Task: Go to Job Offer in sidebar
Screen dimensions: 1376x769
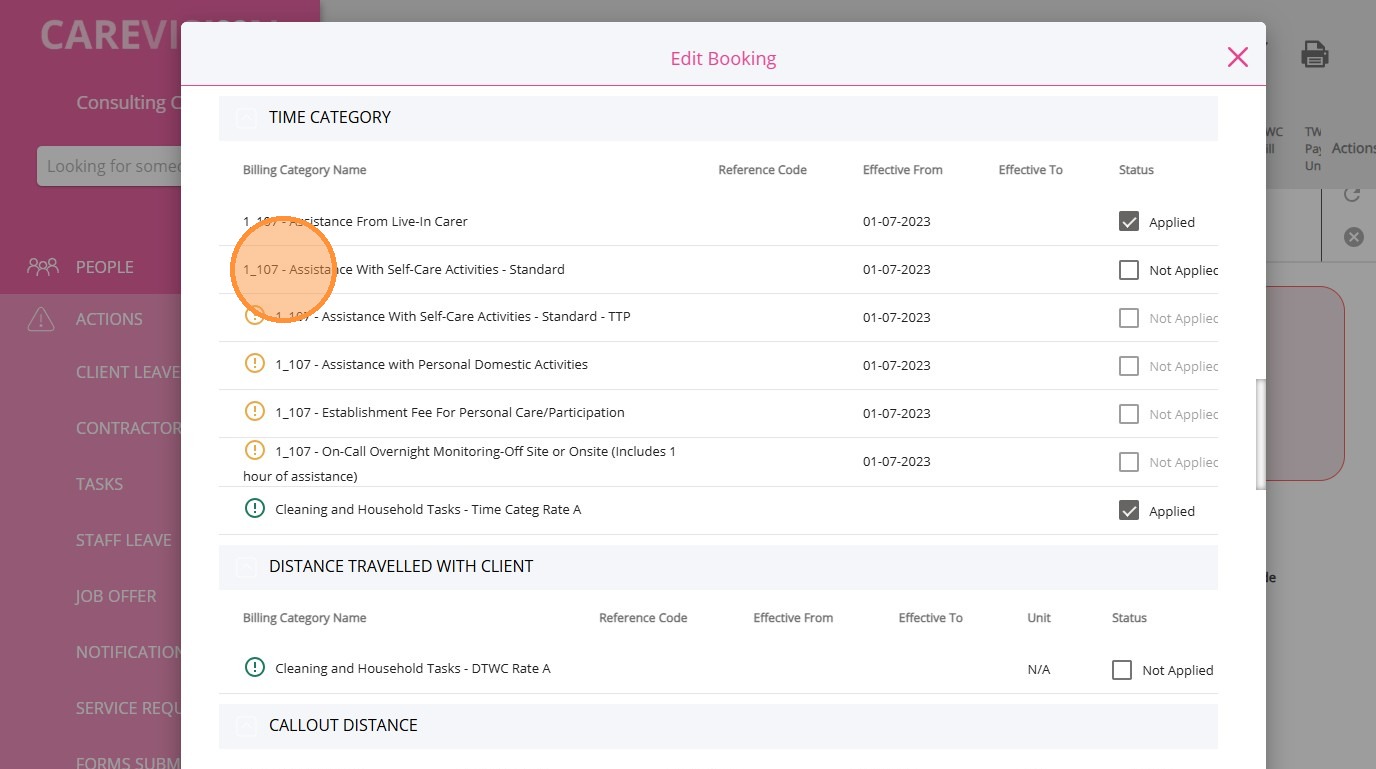Action: click(x=116, y=596)
